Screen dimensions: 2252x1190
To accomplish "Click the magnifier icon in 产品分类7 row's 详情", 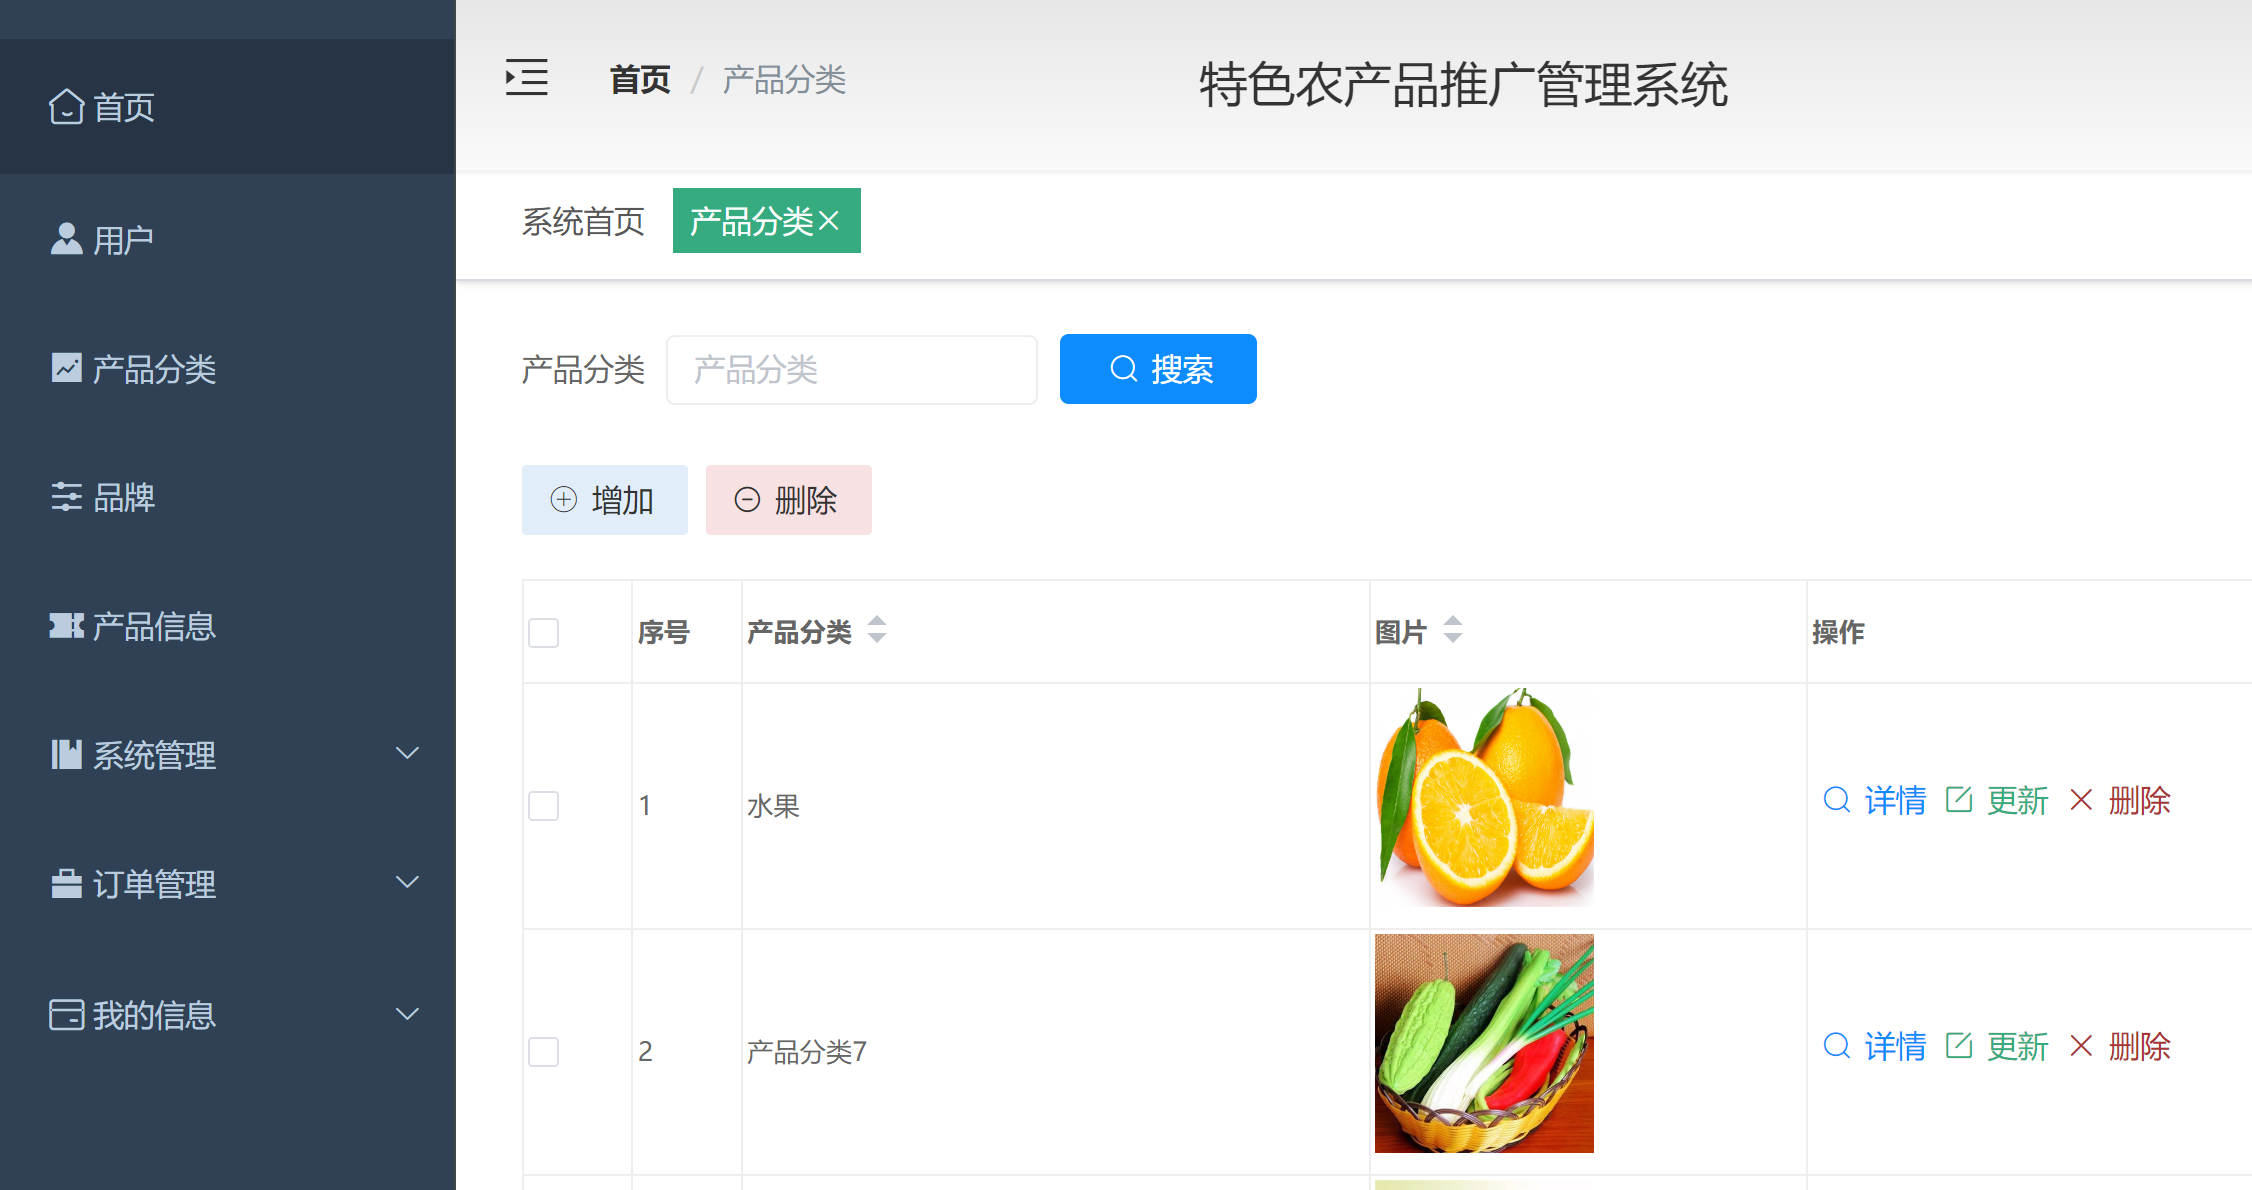I will pyautogui.click(x=1837, y=1046).
